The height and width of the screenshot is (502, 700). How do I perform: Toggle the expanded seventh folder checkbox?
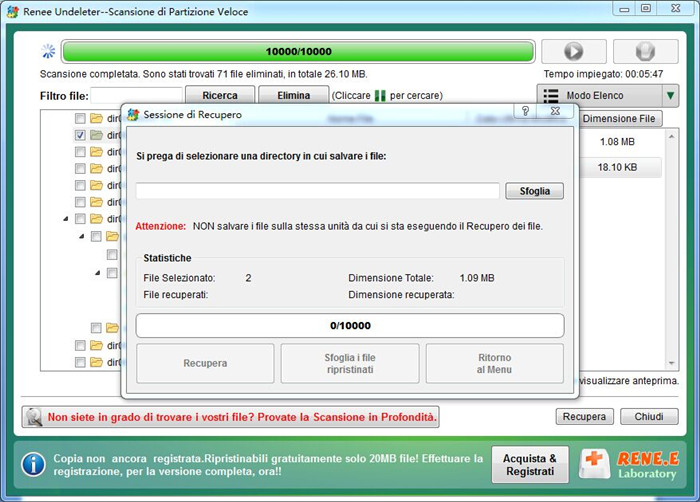tap(80, 219)
